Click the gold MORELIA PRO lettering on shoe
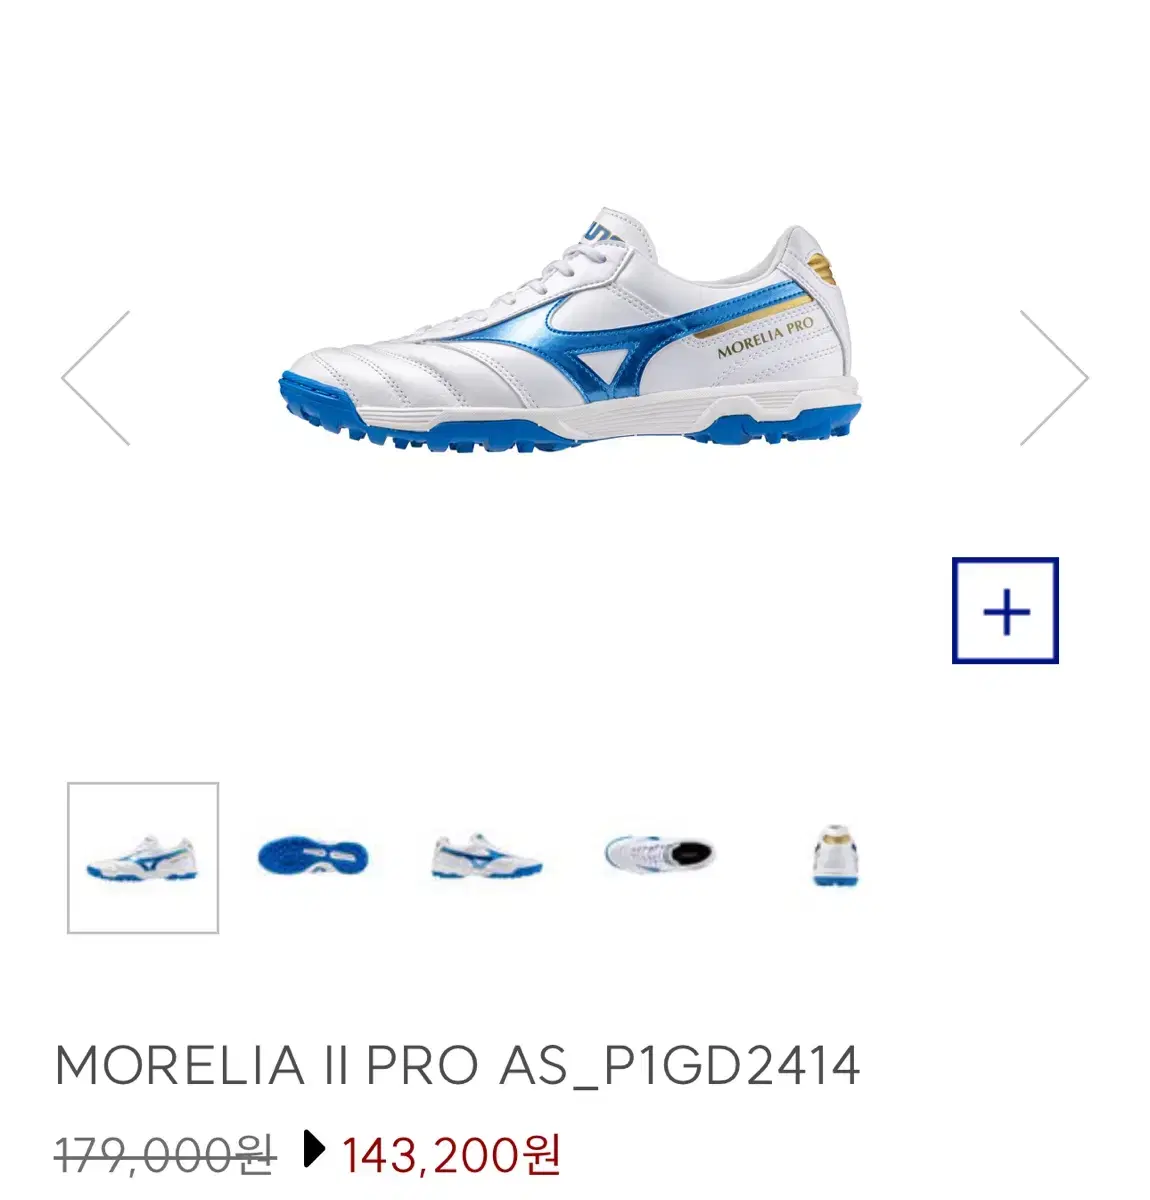The image size is (1150, 1200). pyautogui.click(x=765, y=338)
